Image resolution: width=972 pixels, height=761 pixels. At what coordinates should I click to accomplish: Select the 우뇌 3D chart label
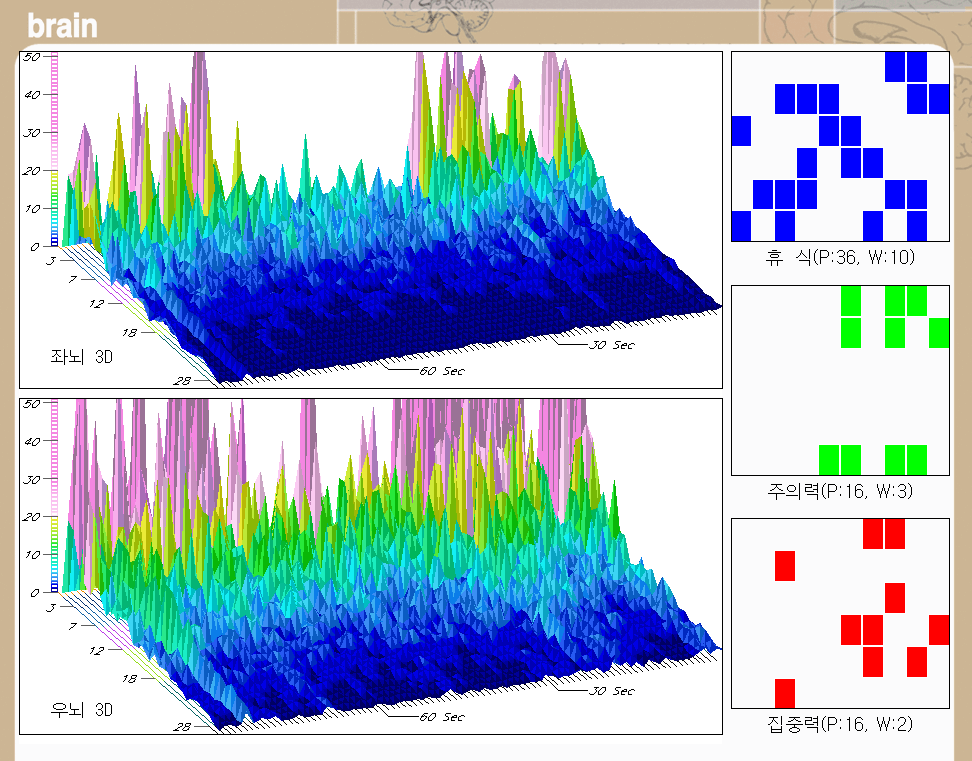click(81, 710)
